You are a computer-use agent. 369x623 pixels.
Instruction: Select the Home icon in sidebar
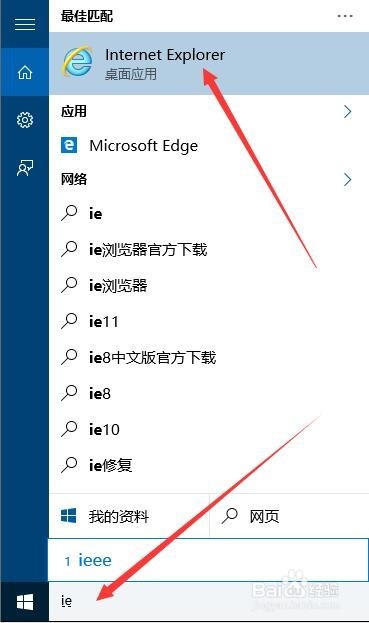[x=25, y=72]
